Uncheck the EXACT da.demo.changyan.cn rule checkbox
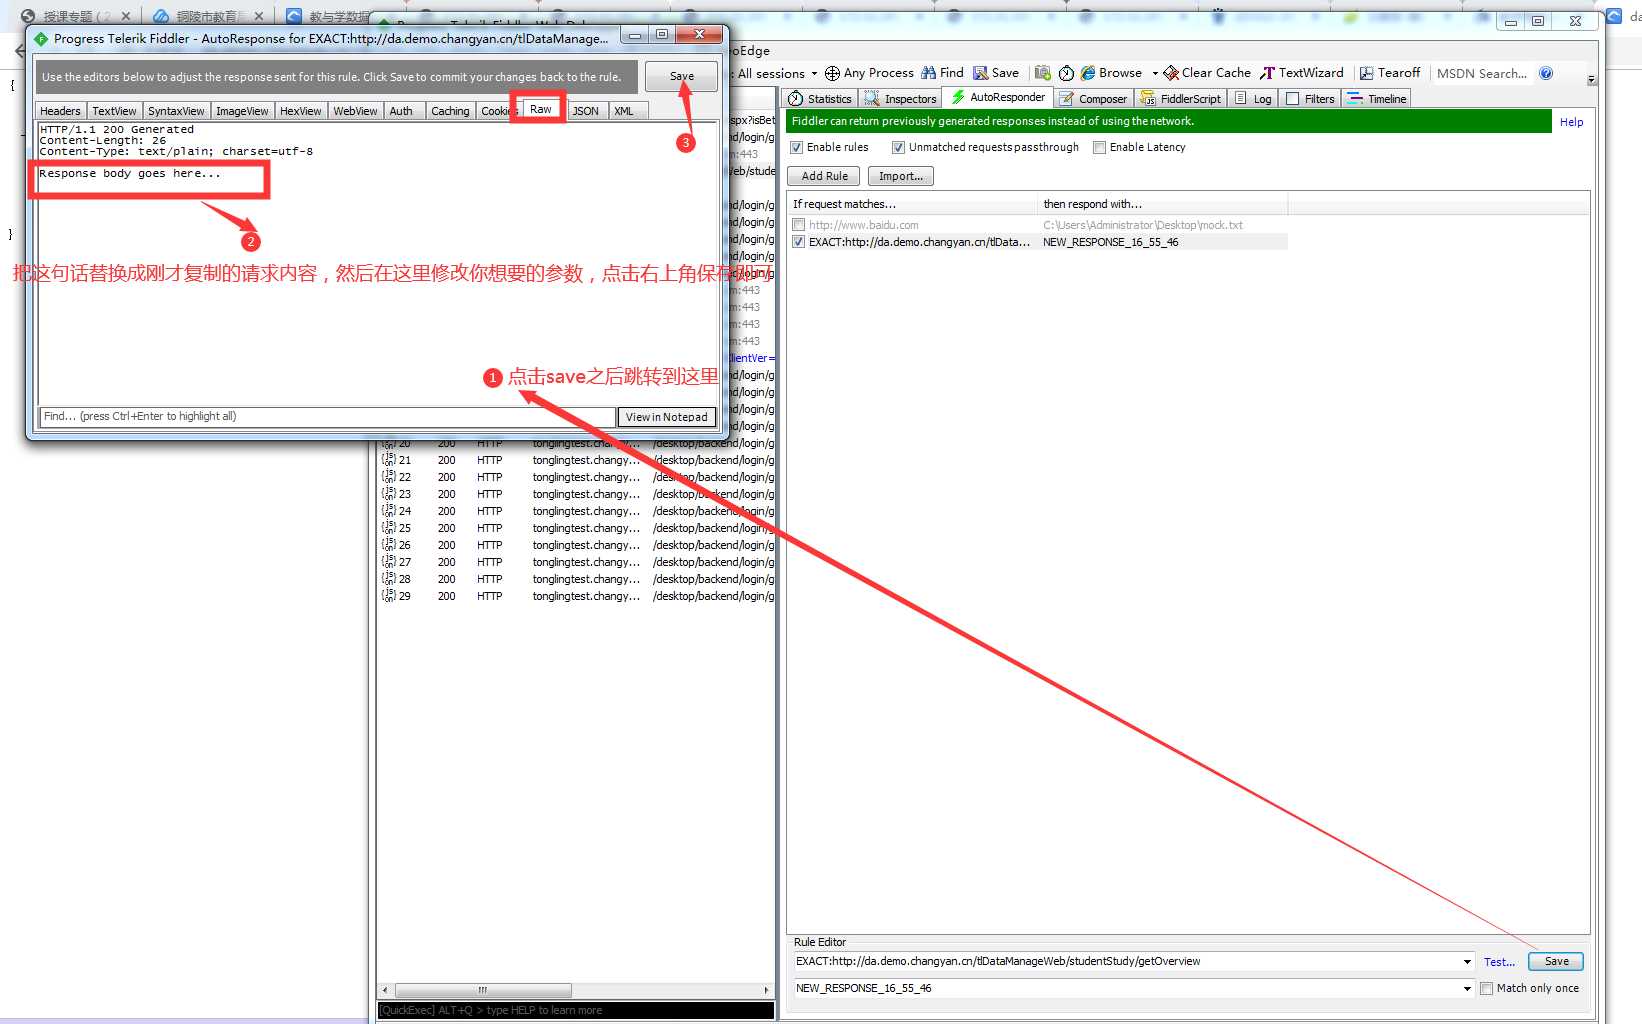The width and height of the screenshot is (1642, 1024). (798, 242)
